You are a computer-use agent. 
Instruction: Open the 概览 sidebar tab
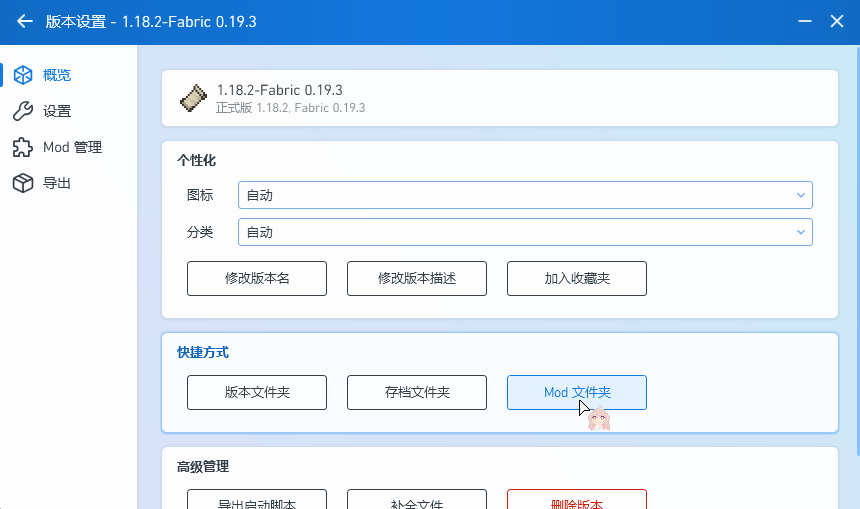68,75
